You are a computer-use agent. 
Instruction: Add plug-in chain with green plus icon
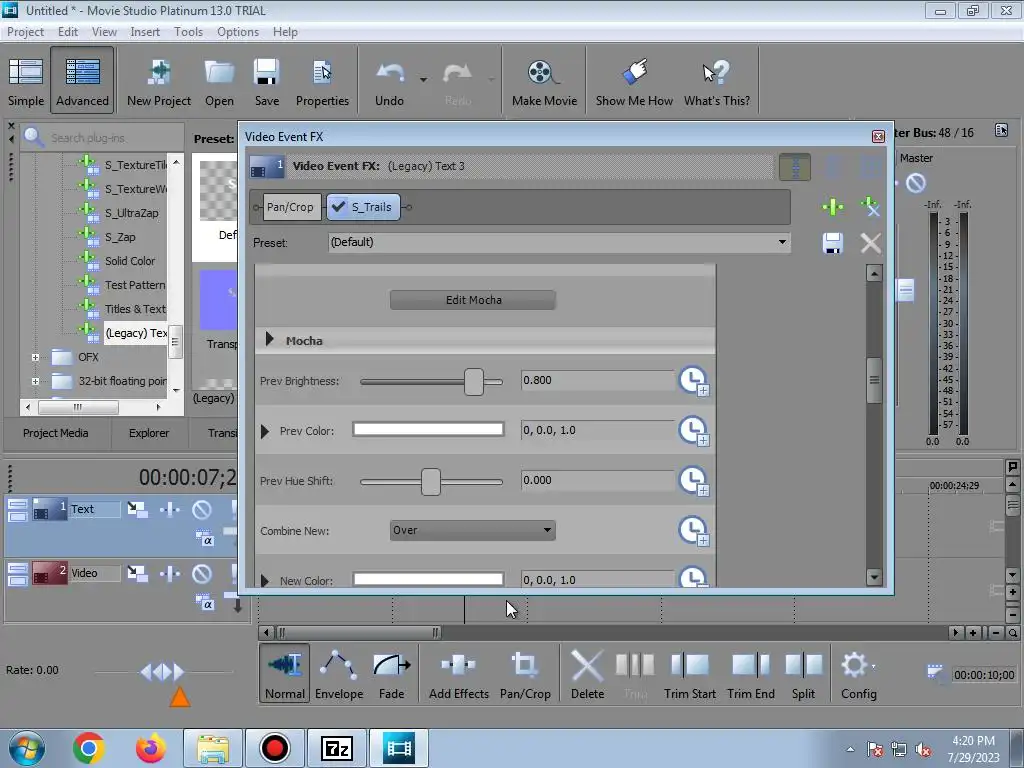(833, 208)
